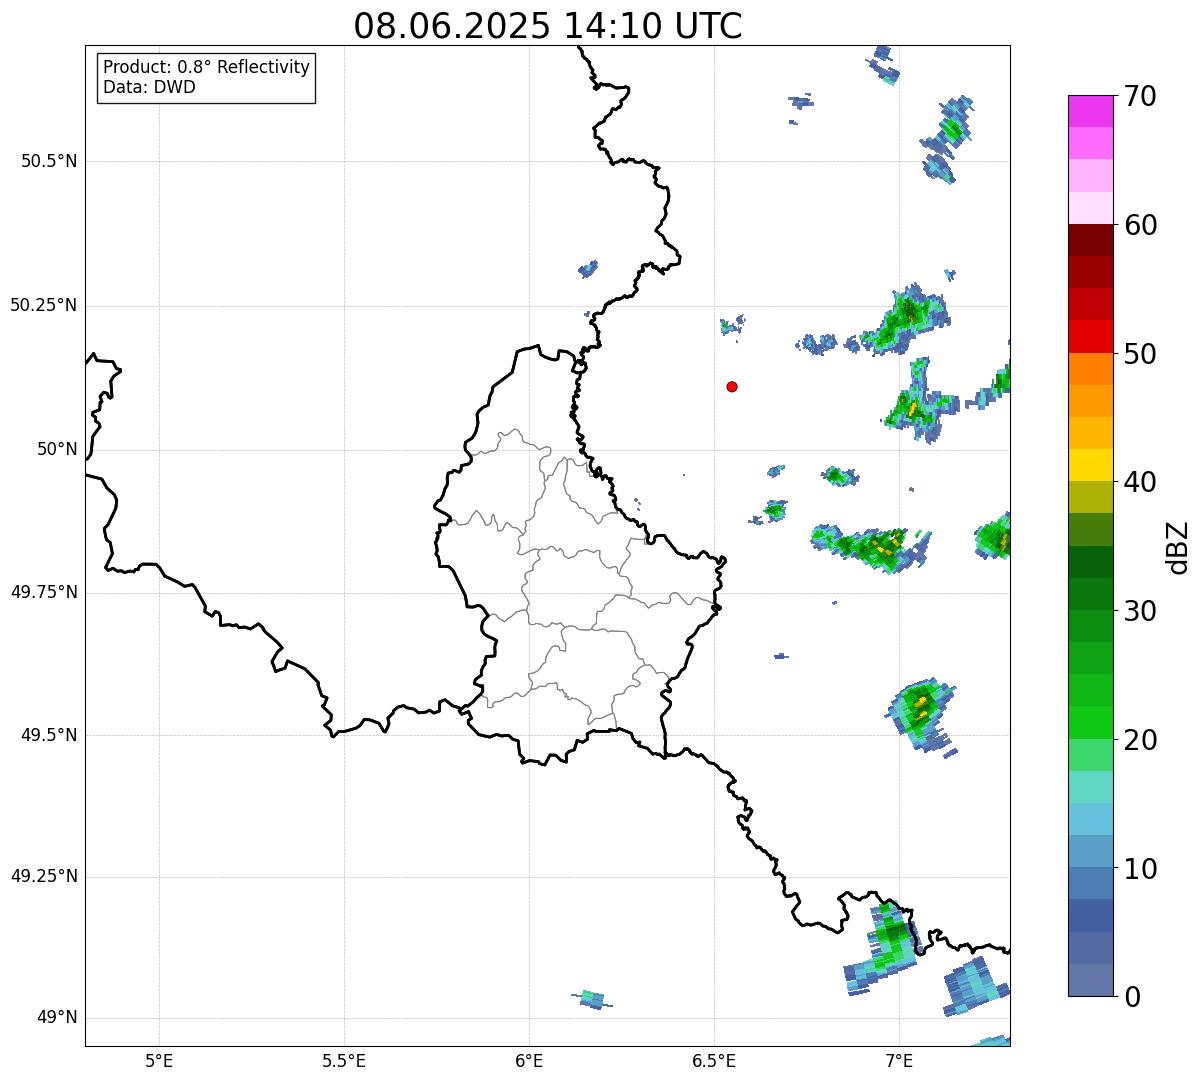Click the colorbar tick label 70
1202x1081 pixels.
click(1140, 96)
